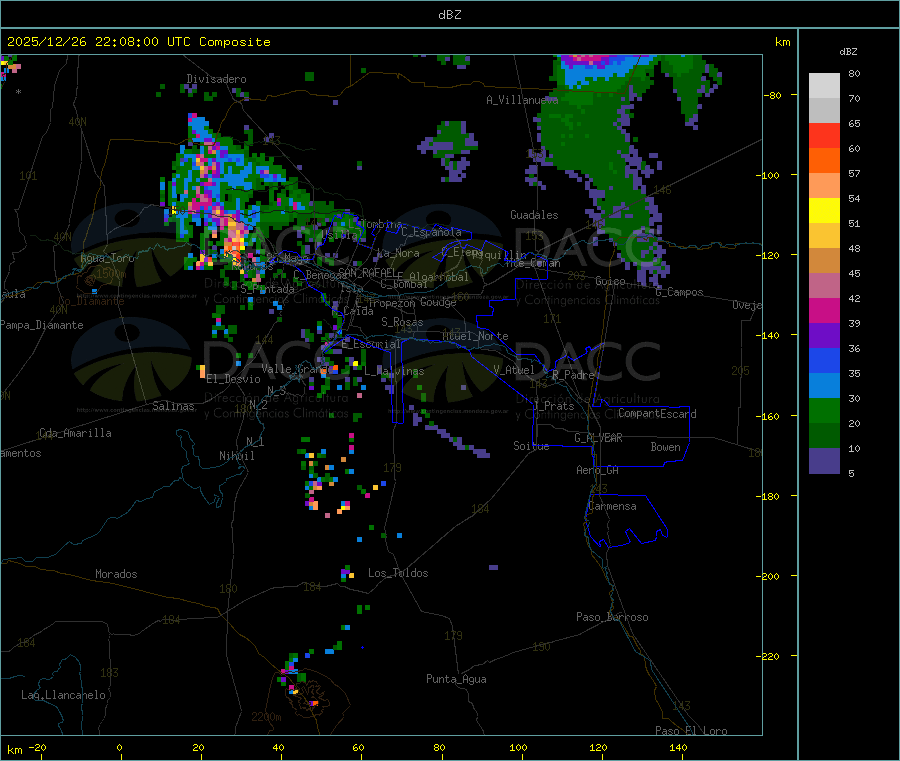900x761 pixels.
Task: Click the '-80' km tick on vertical axis
Action: pyautogui.click(x=773, y=95)
